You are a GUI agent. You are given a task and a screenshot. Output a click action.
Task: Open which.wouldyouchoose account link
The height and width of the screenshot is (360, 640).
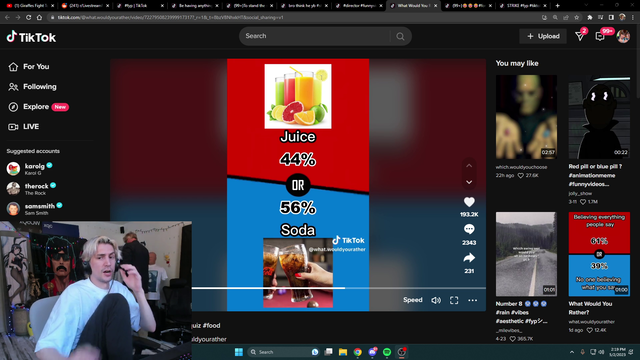pyautogui.click(x=521, y=167)
